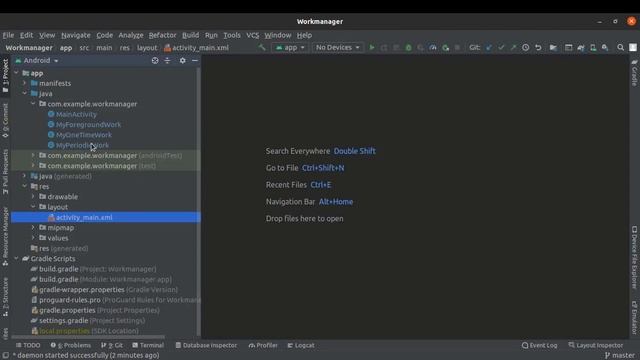Viewport: 640px width, 360px height.
Task: Click the Project panel horizontal scrollbar
Action: (88, 337)
